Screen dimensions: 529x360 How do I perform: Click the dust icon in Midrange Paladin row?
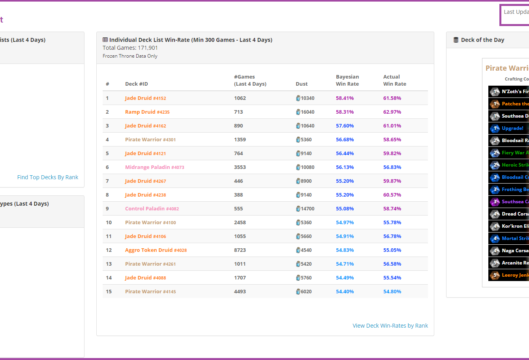[298, 167]
